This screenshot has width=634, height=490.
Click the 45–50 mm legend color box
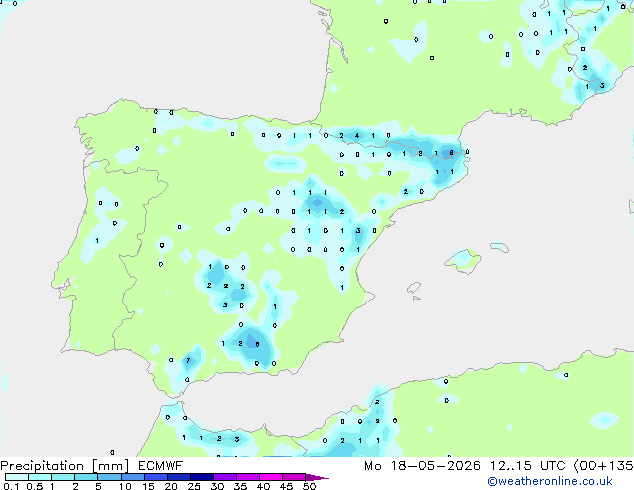(294, 477)
